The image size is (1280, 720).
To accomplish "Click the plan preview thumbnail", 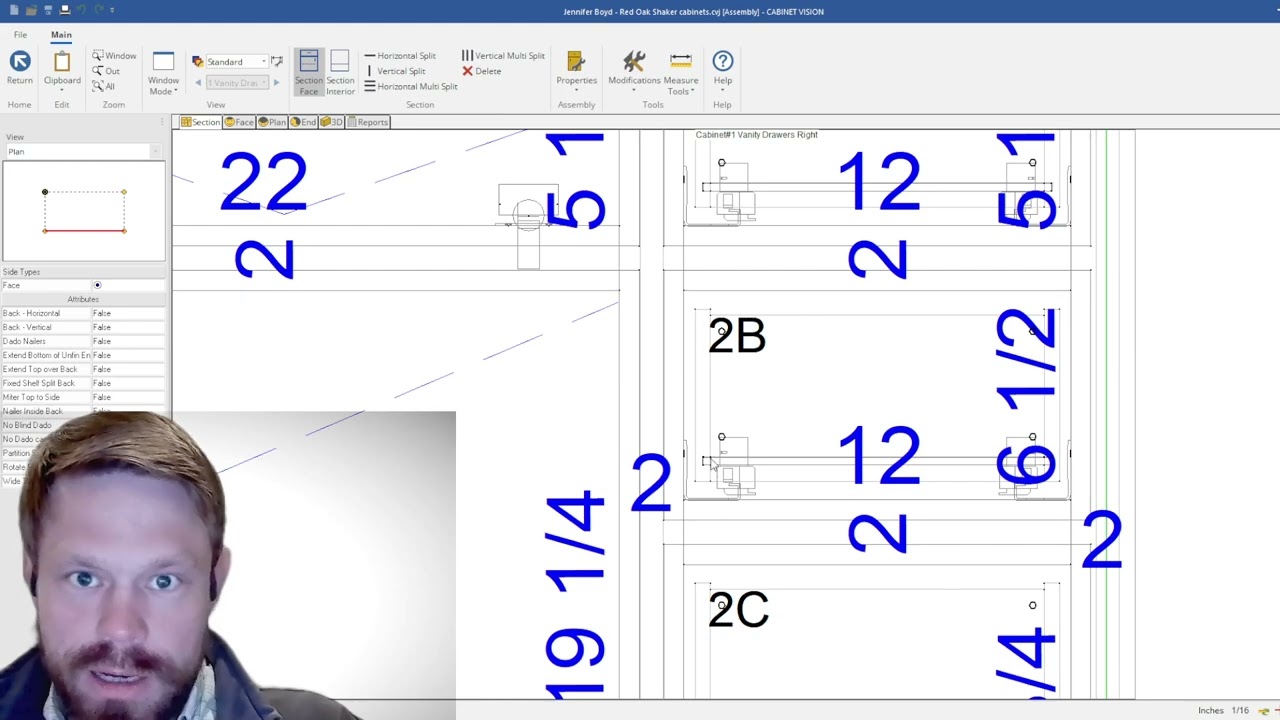I will pos(84,211).
